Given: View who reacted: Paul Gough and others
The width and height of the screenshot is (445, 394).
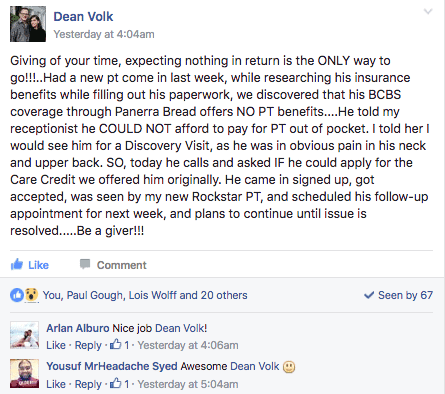Looking at the screenshot, I should point(145,295).
